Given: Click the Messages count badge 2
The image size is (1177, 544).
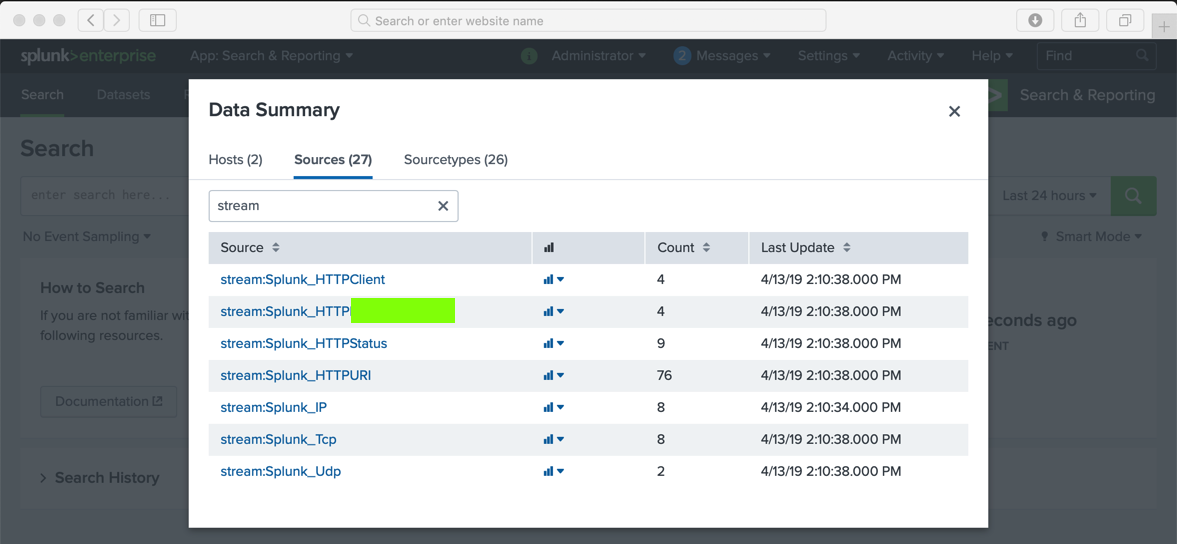Looking at the screenshot, I should [682, 56].
